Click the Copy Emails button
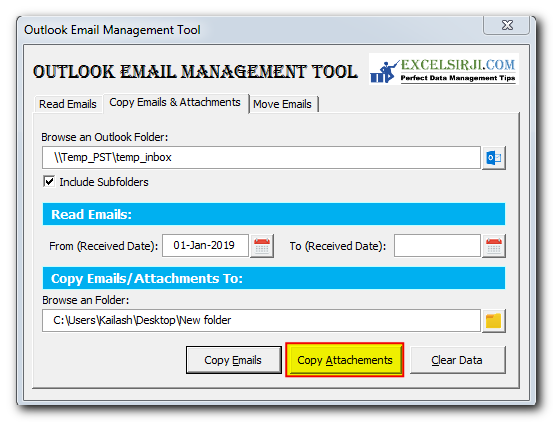 click(x=233, y=360)
